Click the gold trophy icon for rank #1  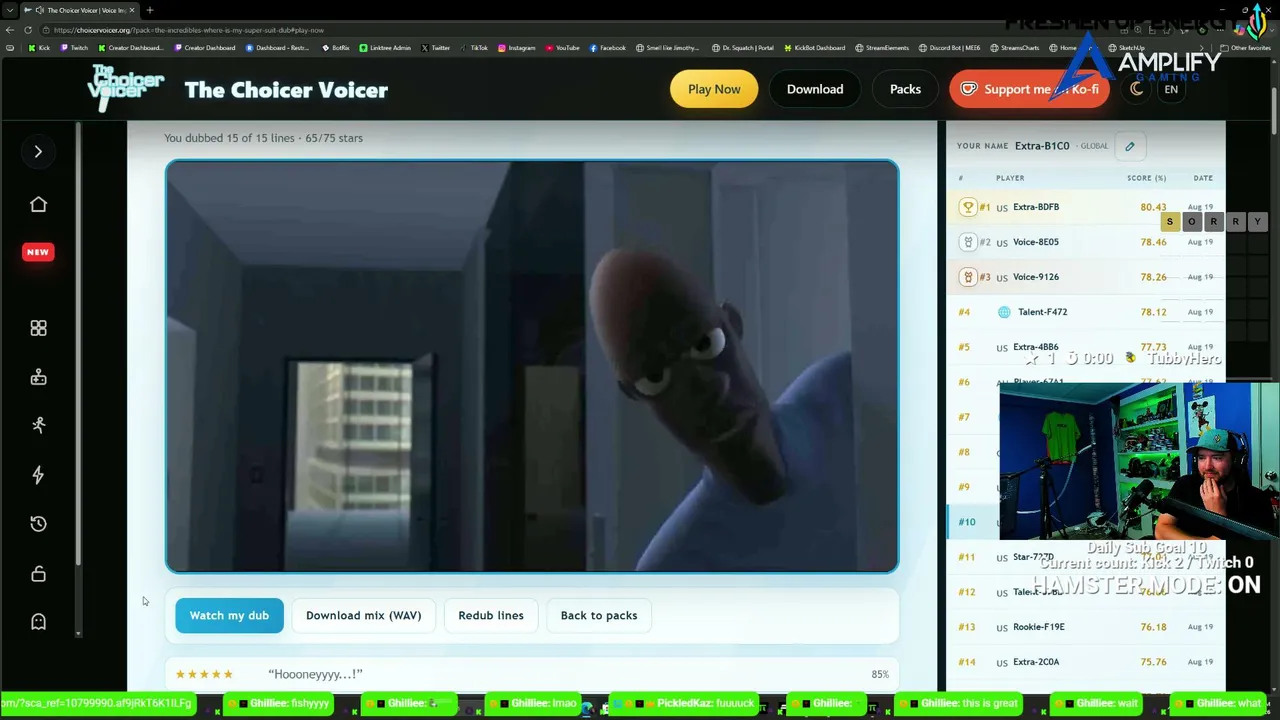click(x=967, y=207)
